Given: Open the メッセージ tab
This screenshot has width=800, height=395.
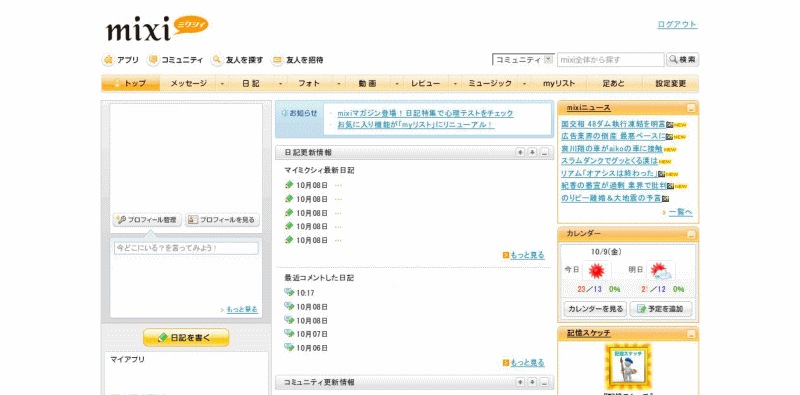Looking at the screenshot, I should pyautogui.click(x=189, y=84).
